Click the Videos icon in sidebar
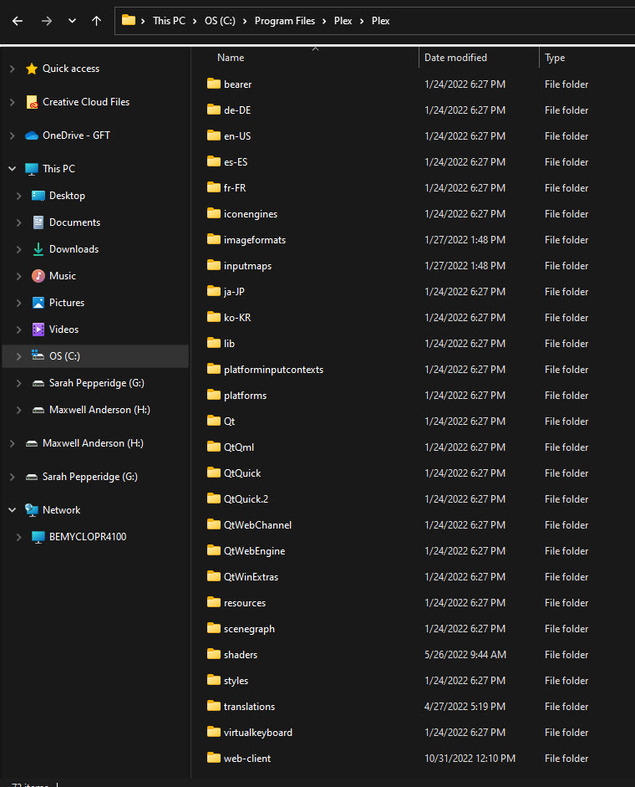This screenshot has width=635, height=787. pyautogui.click(x=38, y=329)
